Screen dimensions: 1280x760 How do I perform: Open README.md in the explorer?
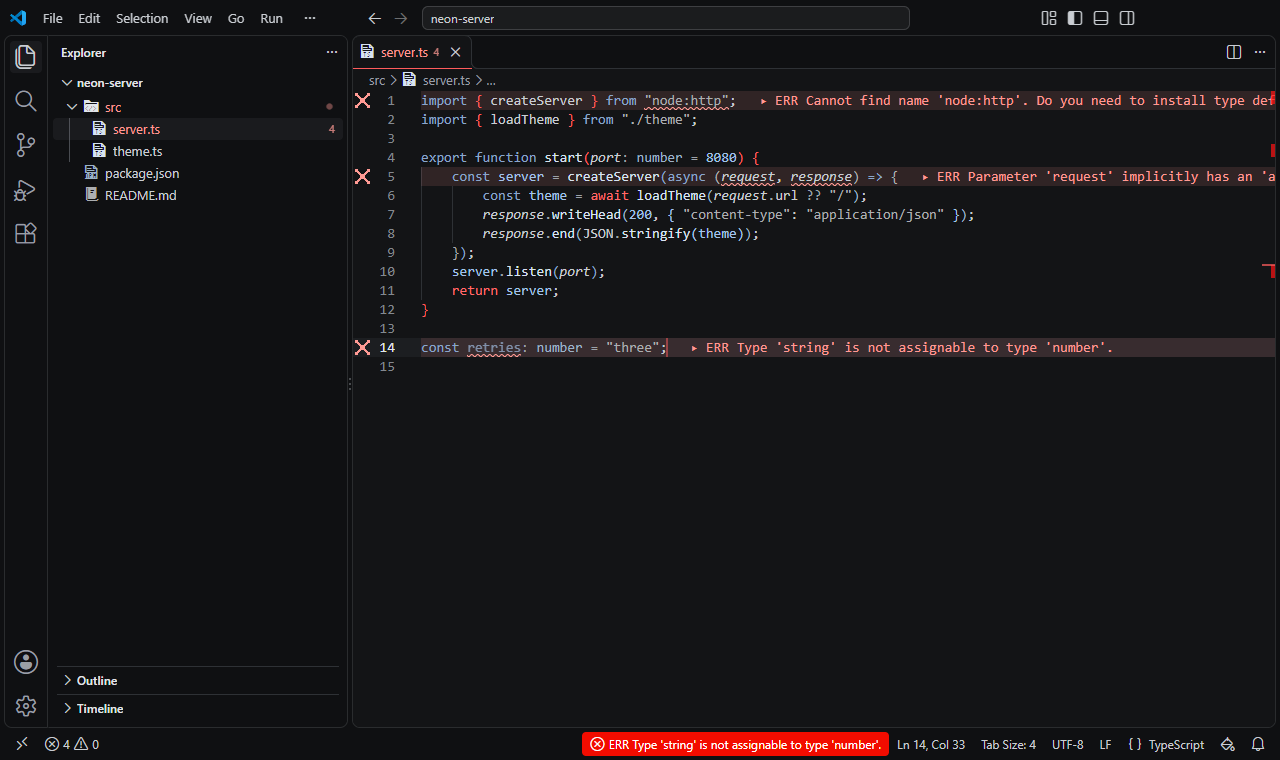click(x=198, y=195)
